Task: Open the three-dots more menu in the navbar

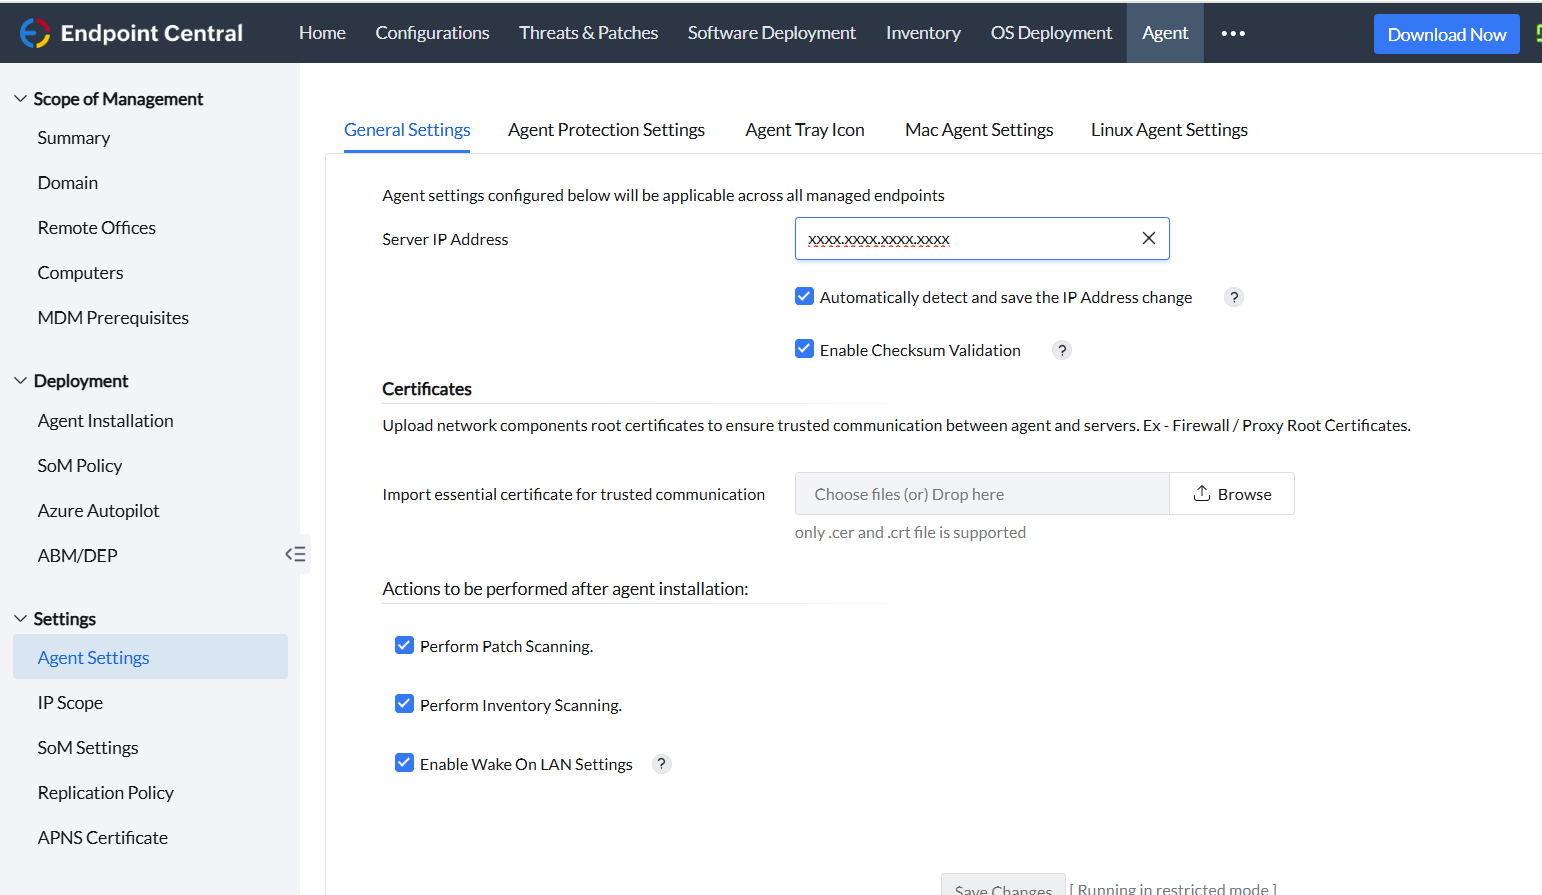Action: point(1233,33)
